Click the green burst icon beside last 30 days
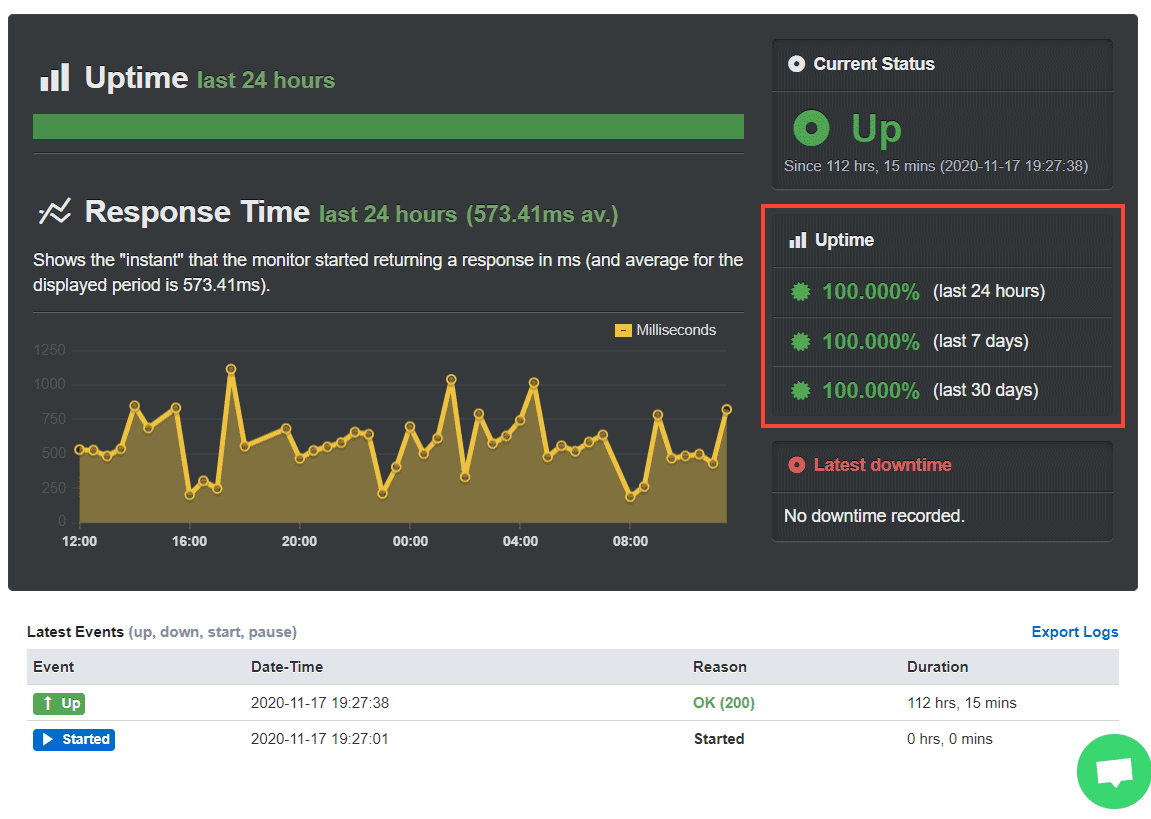 (x=800, y=390)
